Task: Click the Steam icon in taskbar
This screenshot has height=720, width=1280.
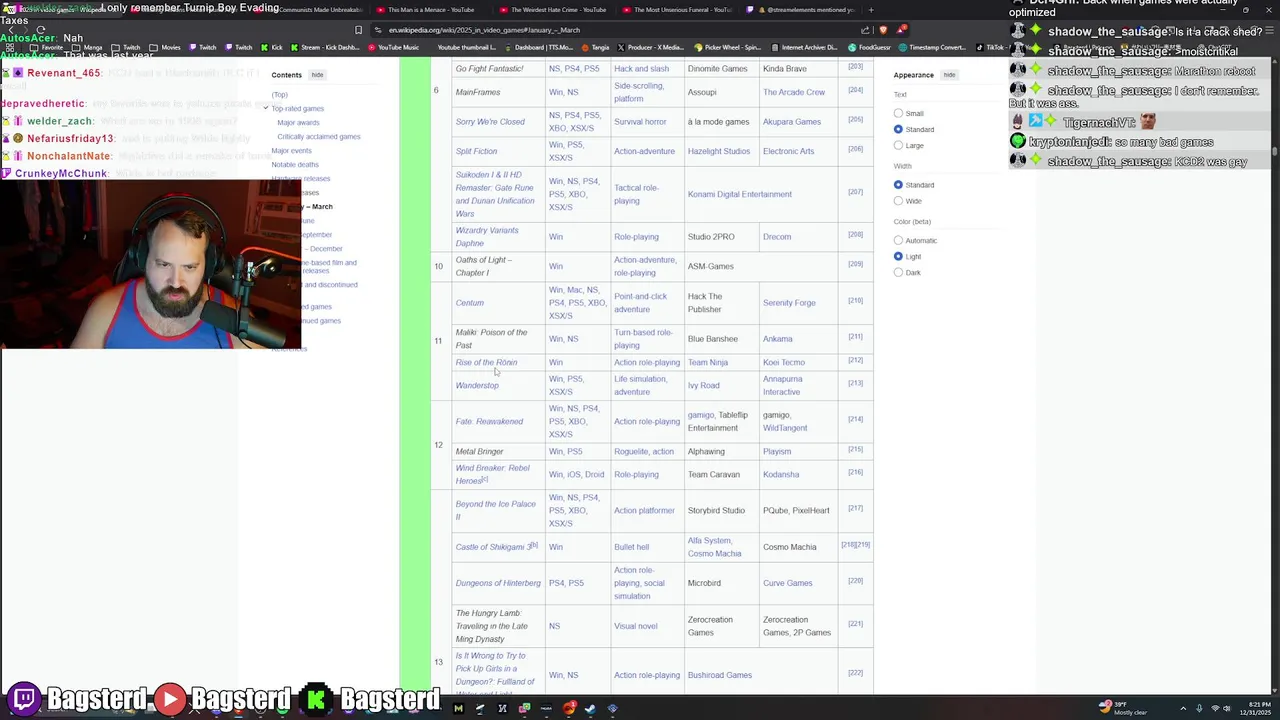Action: point(590,709)
